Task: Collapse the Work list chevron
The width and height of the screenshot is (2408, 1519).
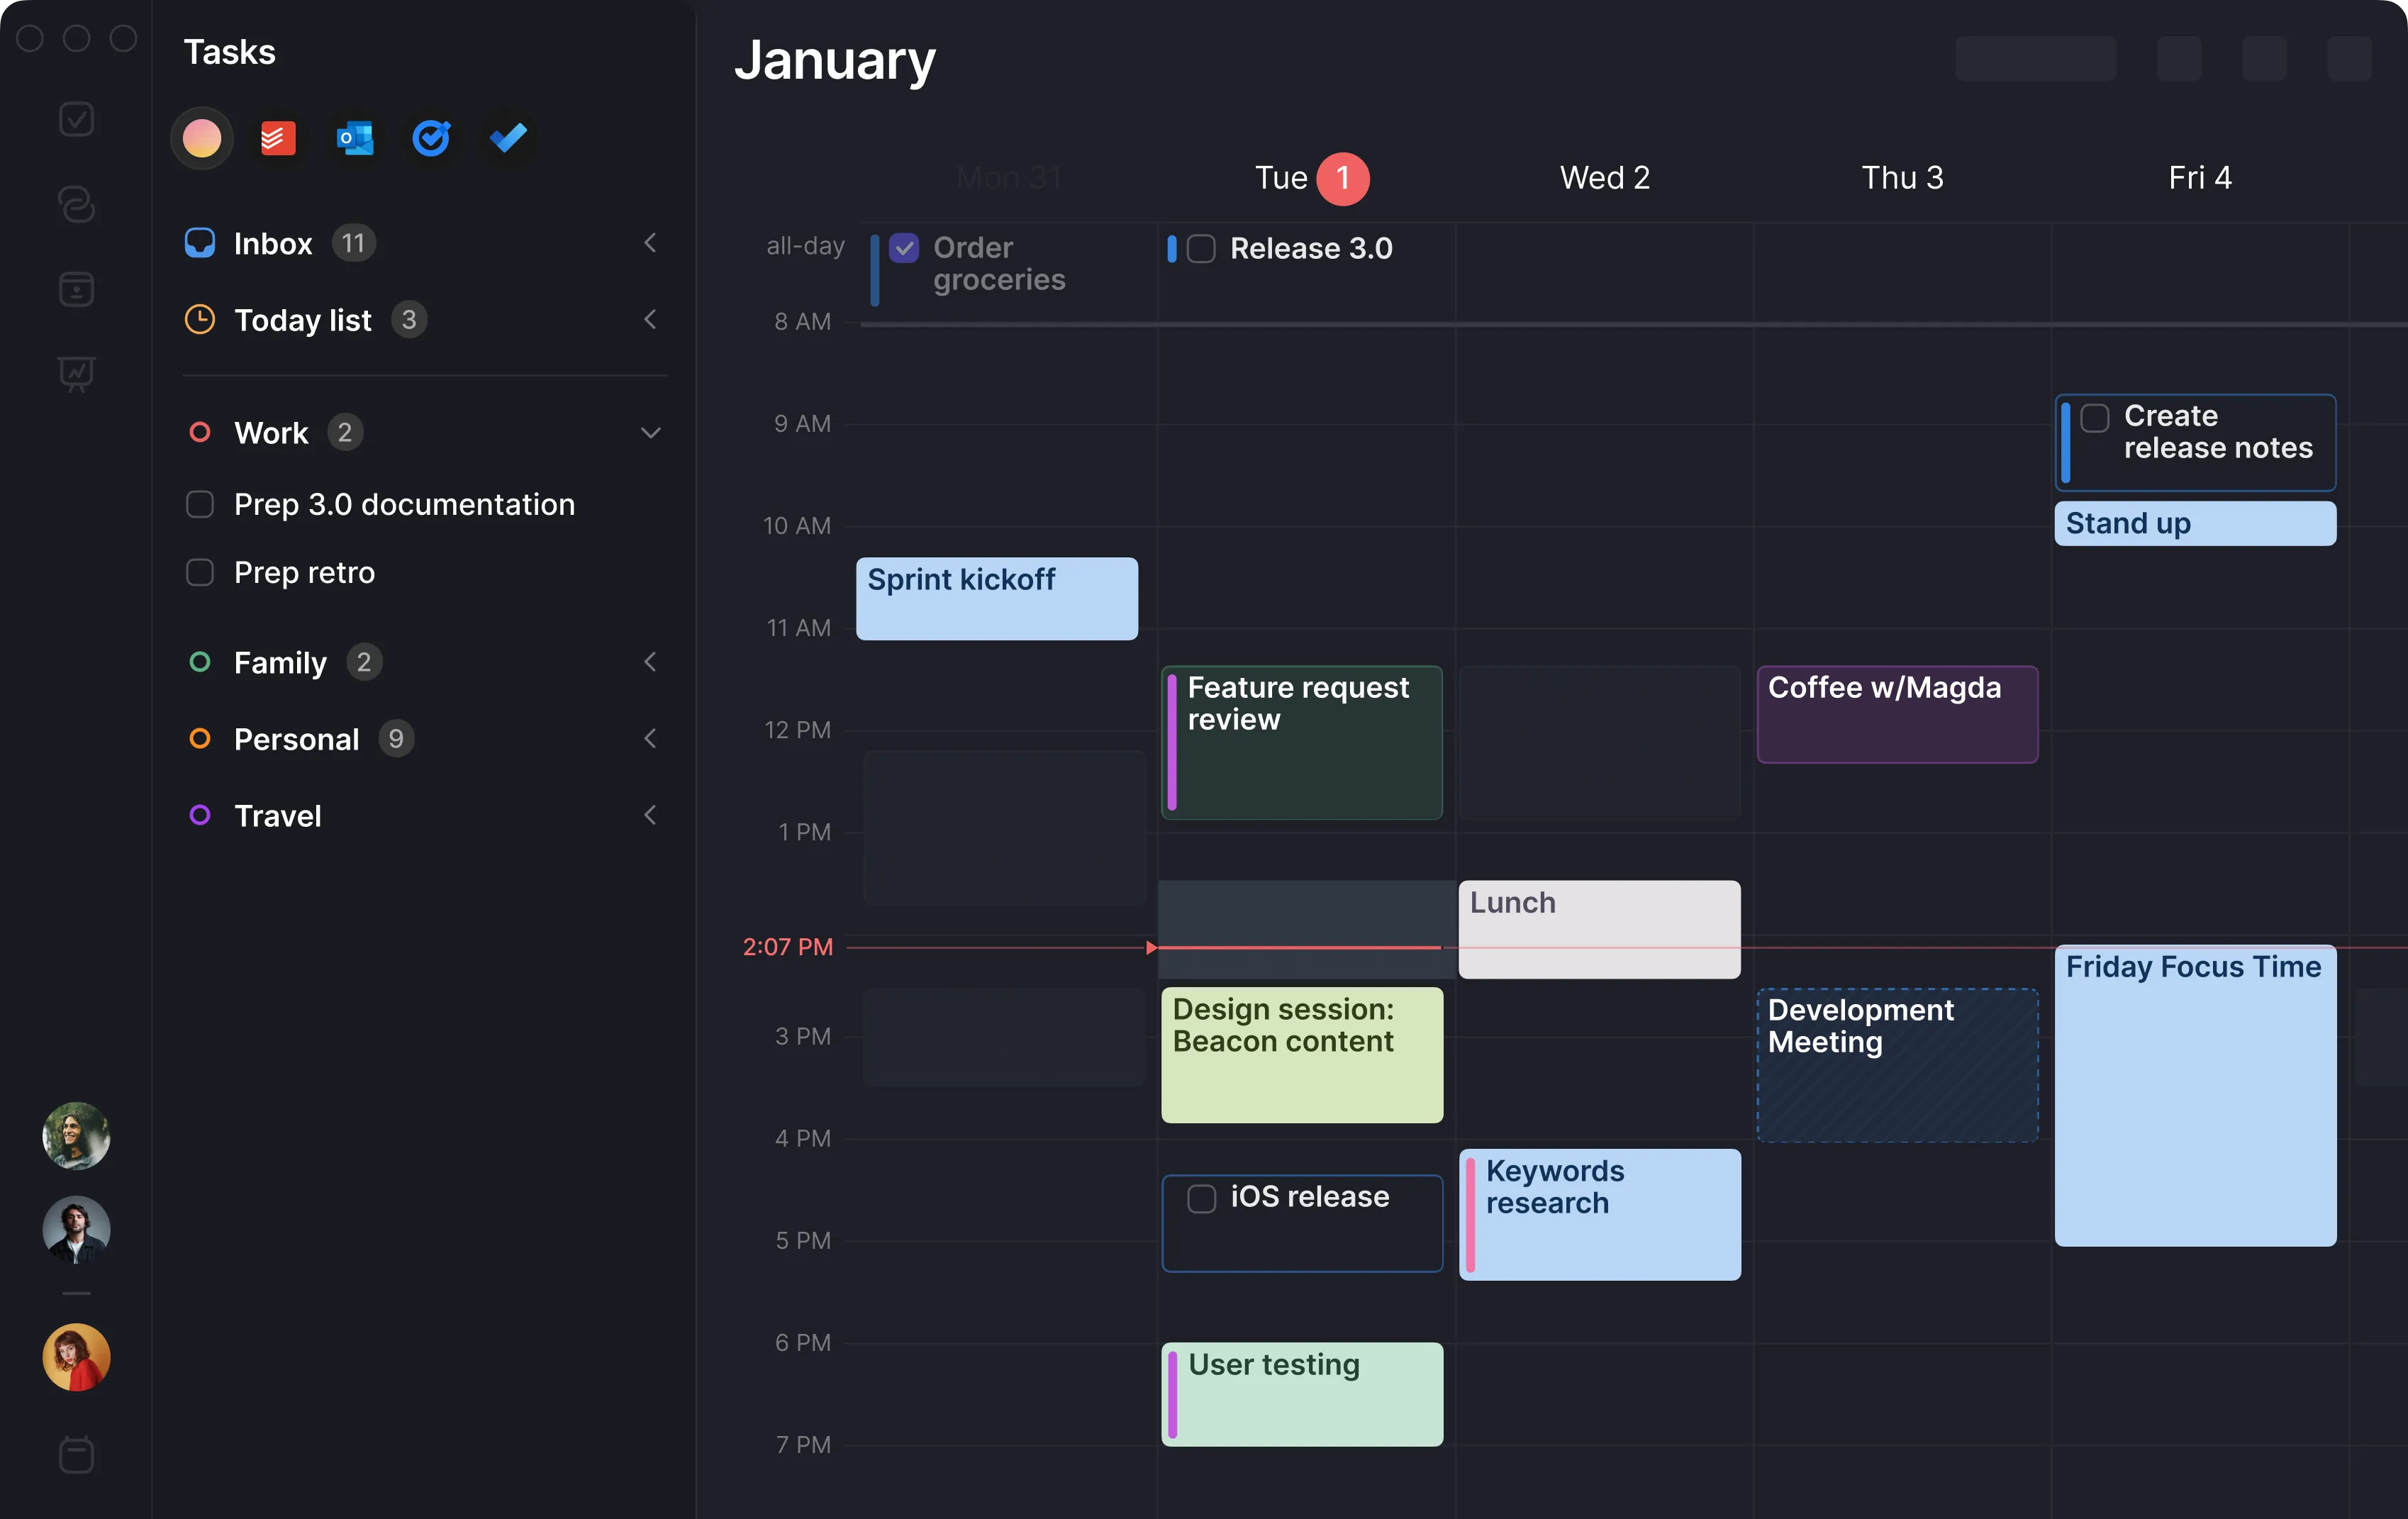Action: coord(650,433)
